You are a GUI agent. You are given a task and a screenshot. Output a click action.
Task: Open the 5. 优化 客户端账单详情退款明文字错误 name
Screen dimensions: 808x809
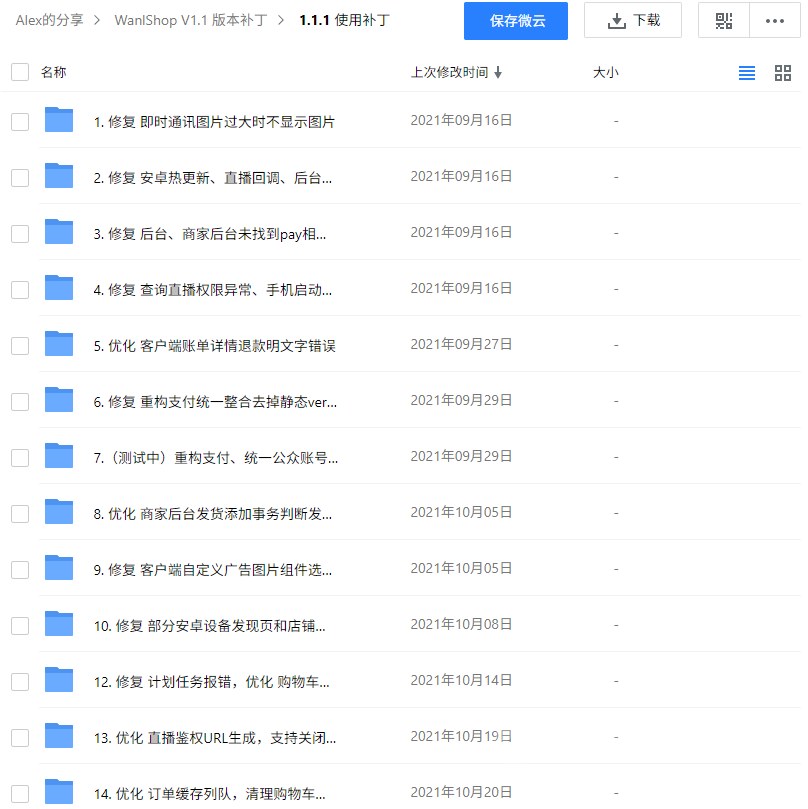214,346
